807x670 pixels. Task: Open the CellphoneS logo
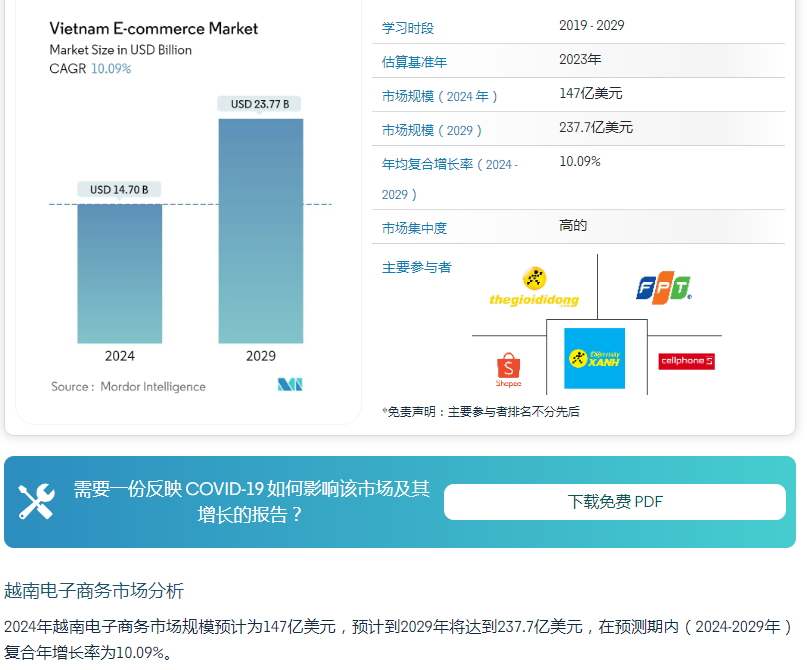click(x=686, y=361)
